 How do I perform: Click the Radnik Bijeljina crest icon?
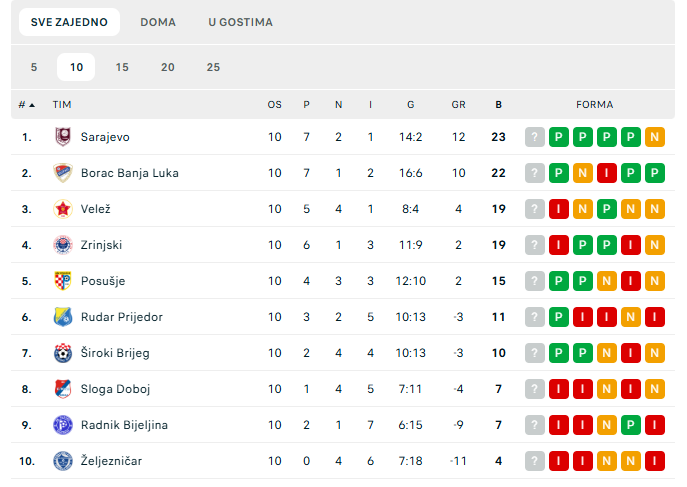[x=63, y=425]
